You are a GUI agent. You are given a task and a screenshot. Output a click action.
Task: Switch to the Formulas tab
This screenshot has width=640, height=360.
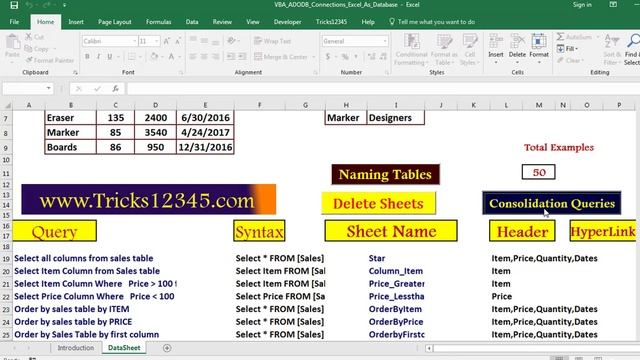coord(158,22)
